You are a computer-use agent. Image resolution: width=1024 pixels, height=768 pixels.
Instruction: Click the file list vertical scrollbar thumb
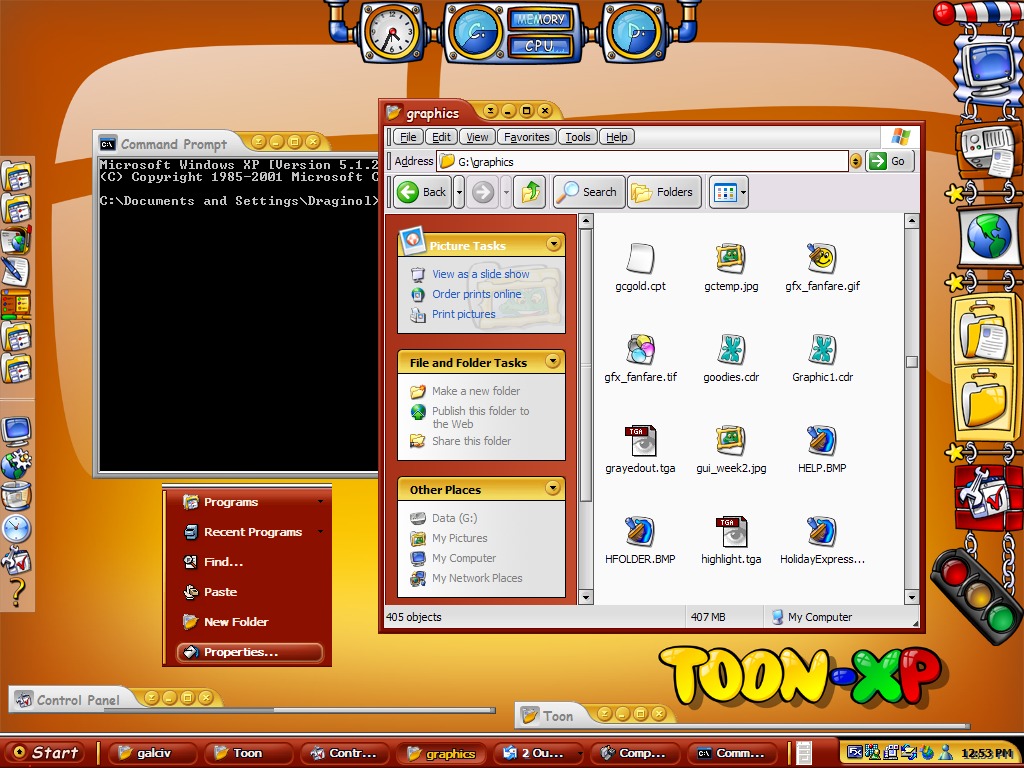pos(911,362)
